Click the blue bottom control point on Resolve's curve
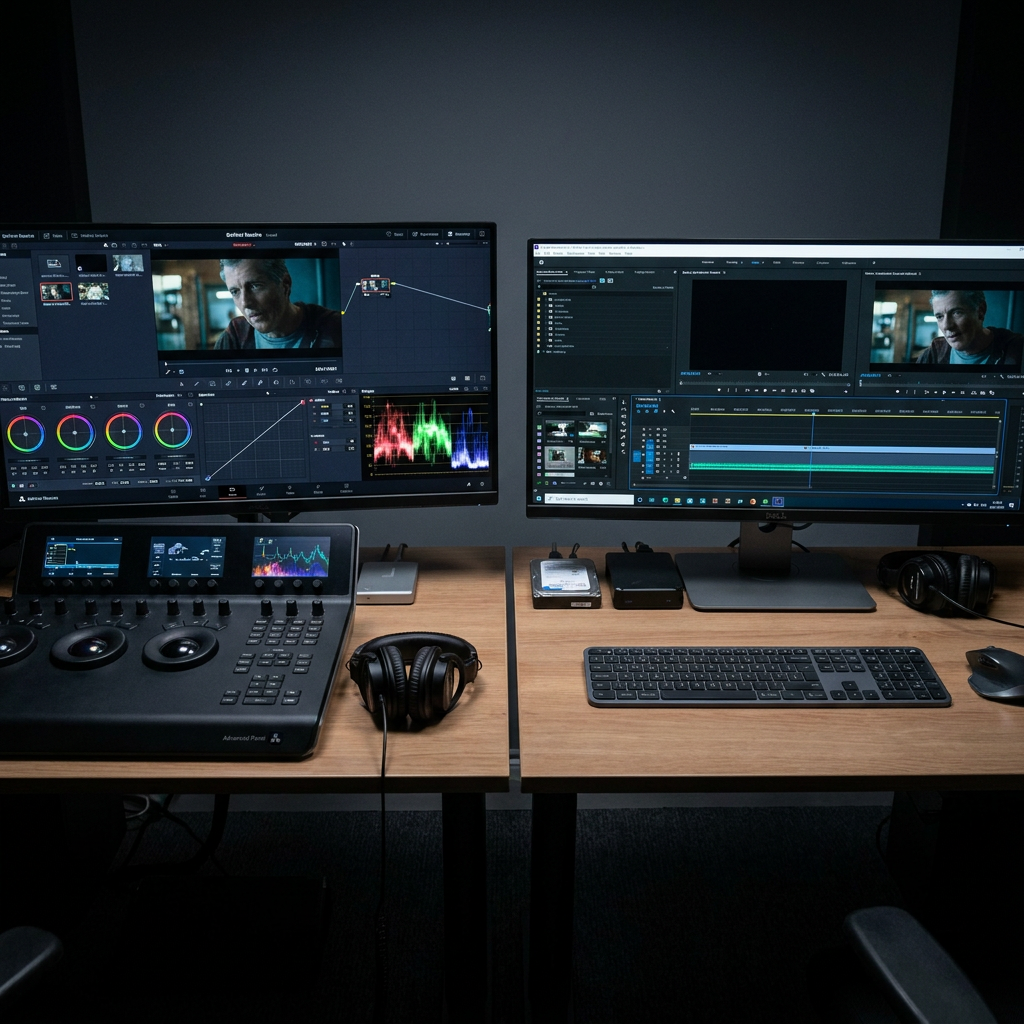Screen dimensions: 1024x1024 [208, 478]
